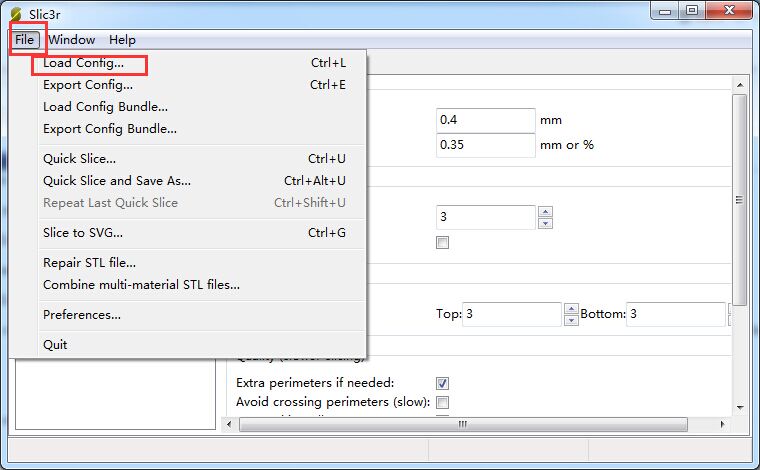Click the perimeters field showing 3
Viewport: 760px width, 470px height.
(x=486, y=217)
